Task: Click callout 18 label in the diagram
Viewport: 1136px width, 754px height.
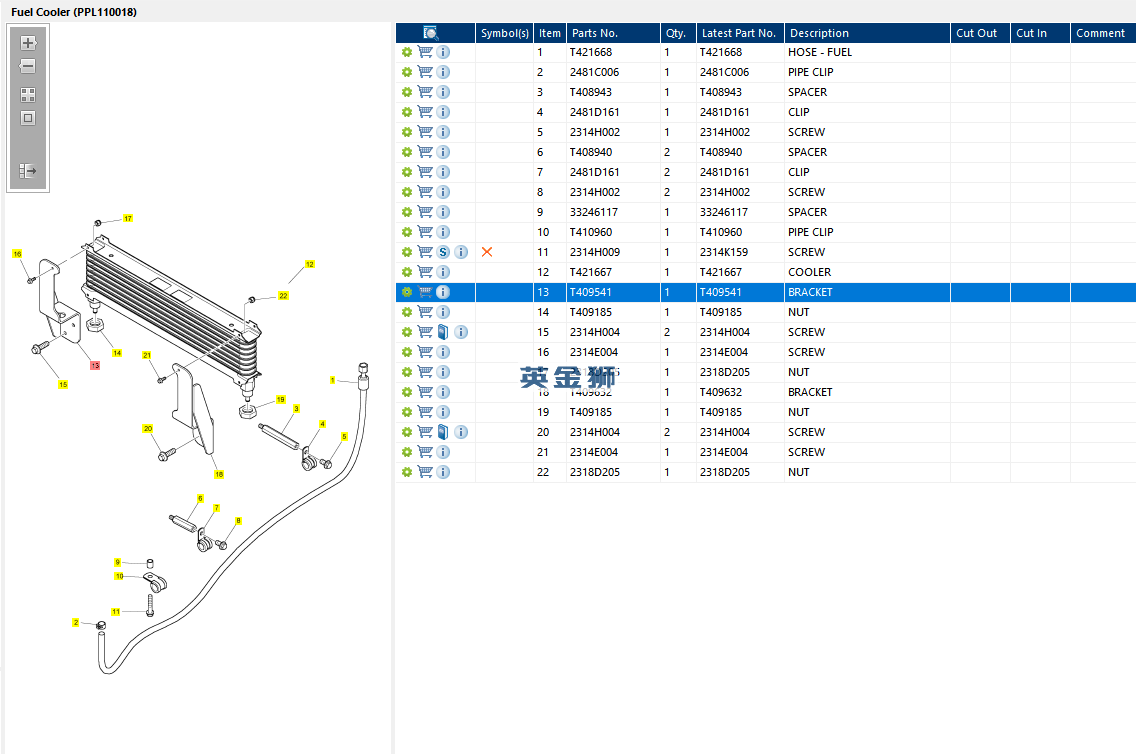Action: tap(218, 474)
